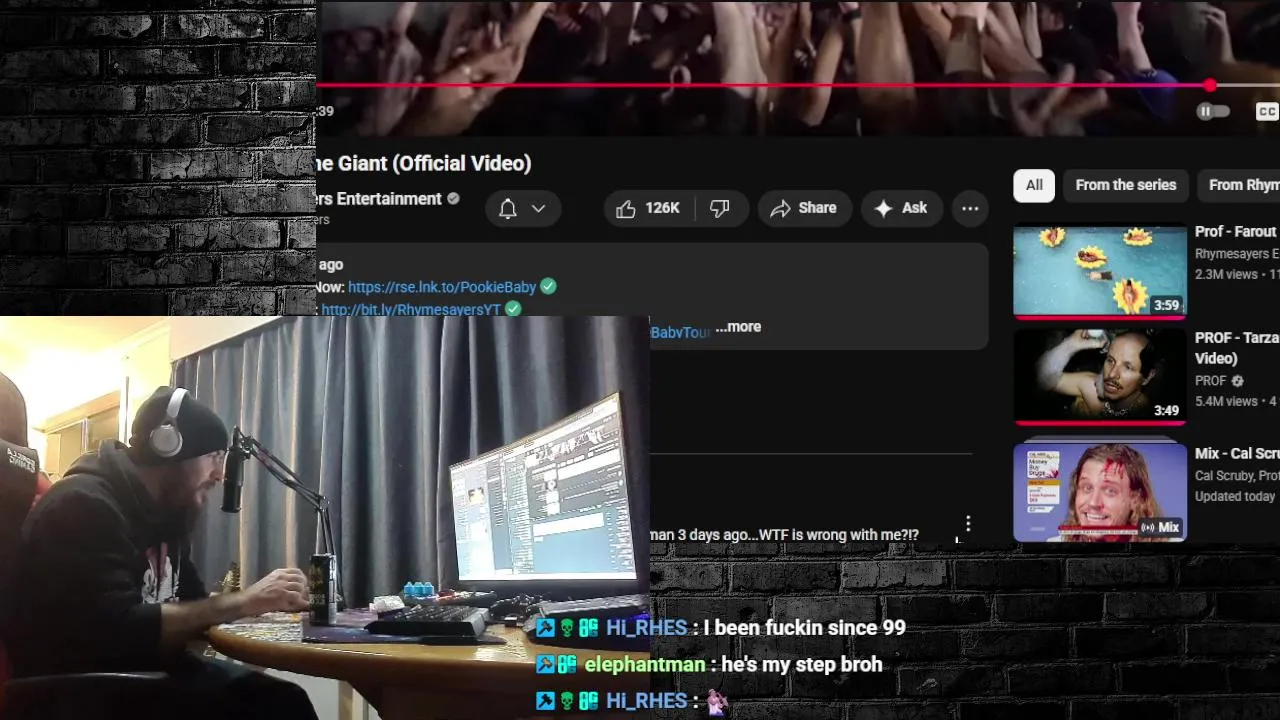Click the green checkmark after PookieBaby link
The image size is (1280, 720).
pos(548,287)
